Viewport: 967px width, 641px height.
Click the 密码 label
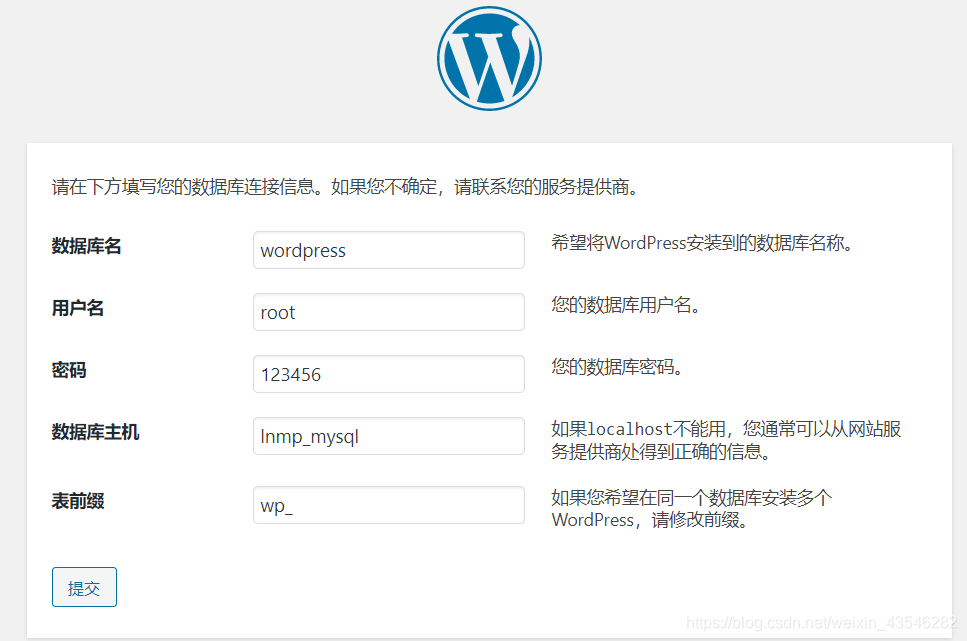[69, 370]
